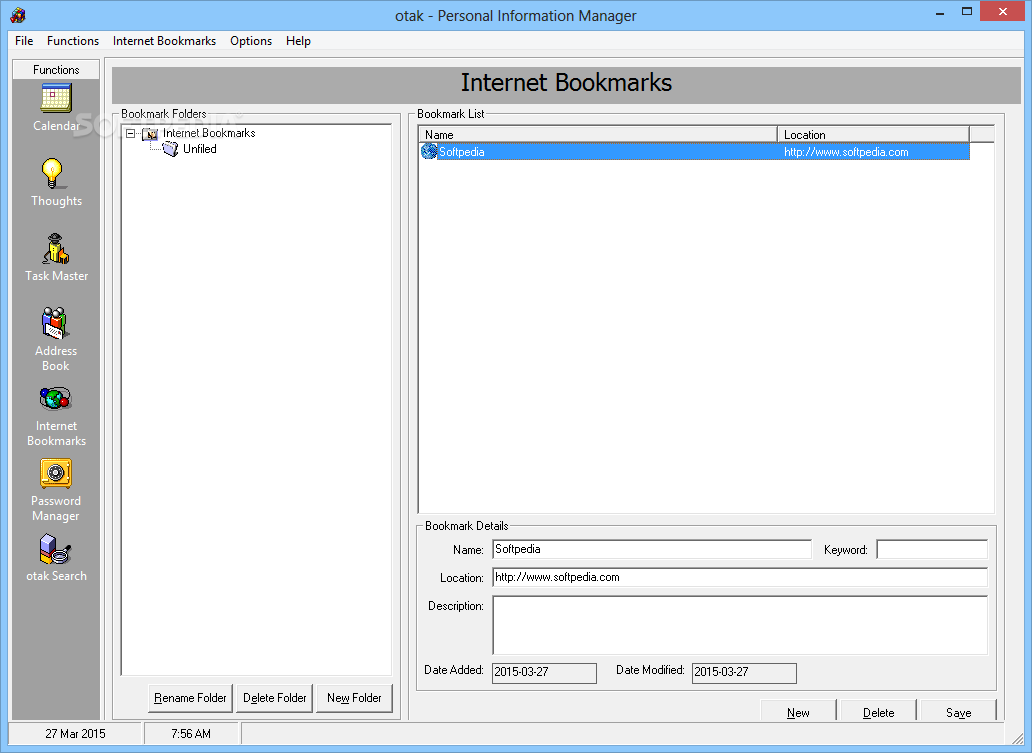1032x753 pixels.
Task: Click the Date Added field
Action: tap(544, 673)
